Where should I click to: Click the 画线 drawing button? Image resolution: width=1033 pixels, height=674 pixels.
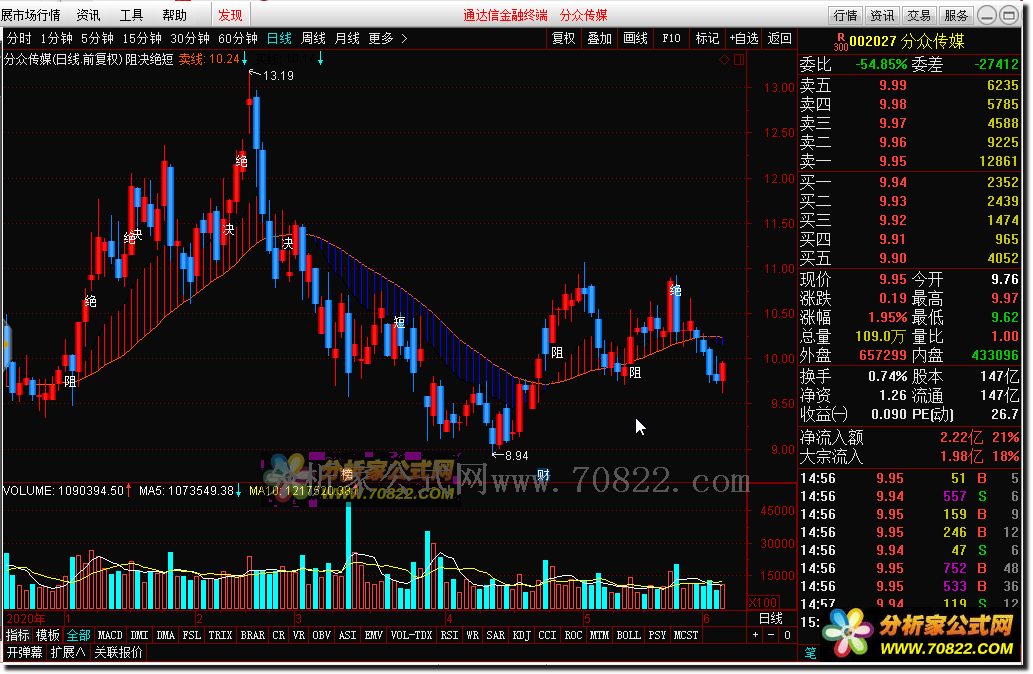pos(636,39)
